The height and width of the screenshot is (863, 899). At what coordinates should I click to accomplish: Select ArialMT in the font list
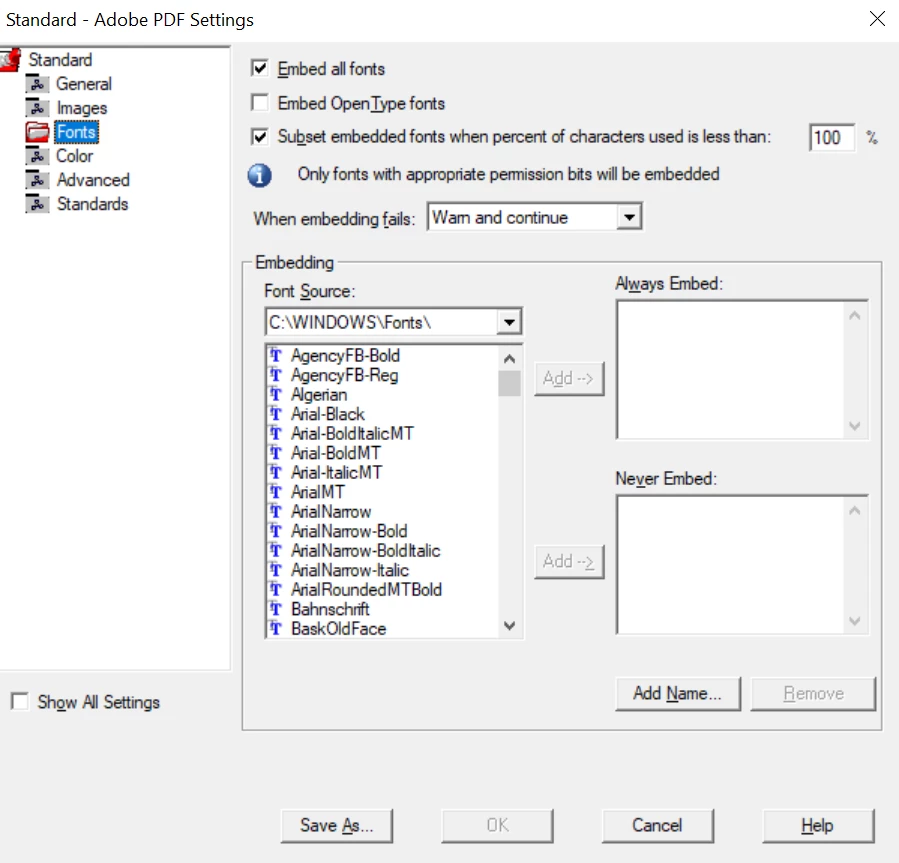pyautogui.click(x=318, y=492)
